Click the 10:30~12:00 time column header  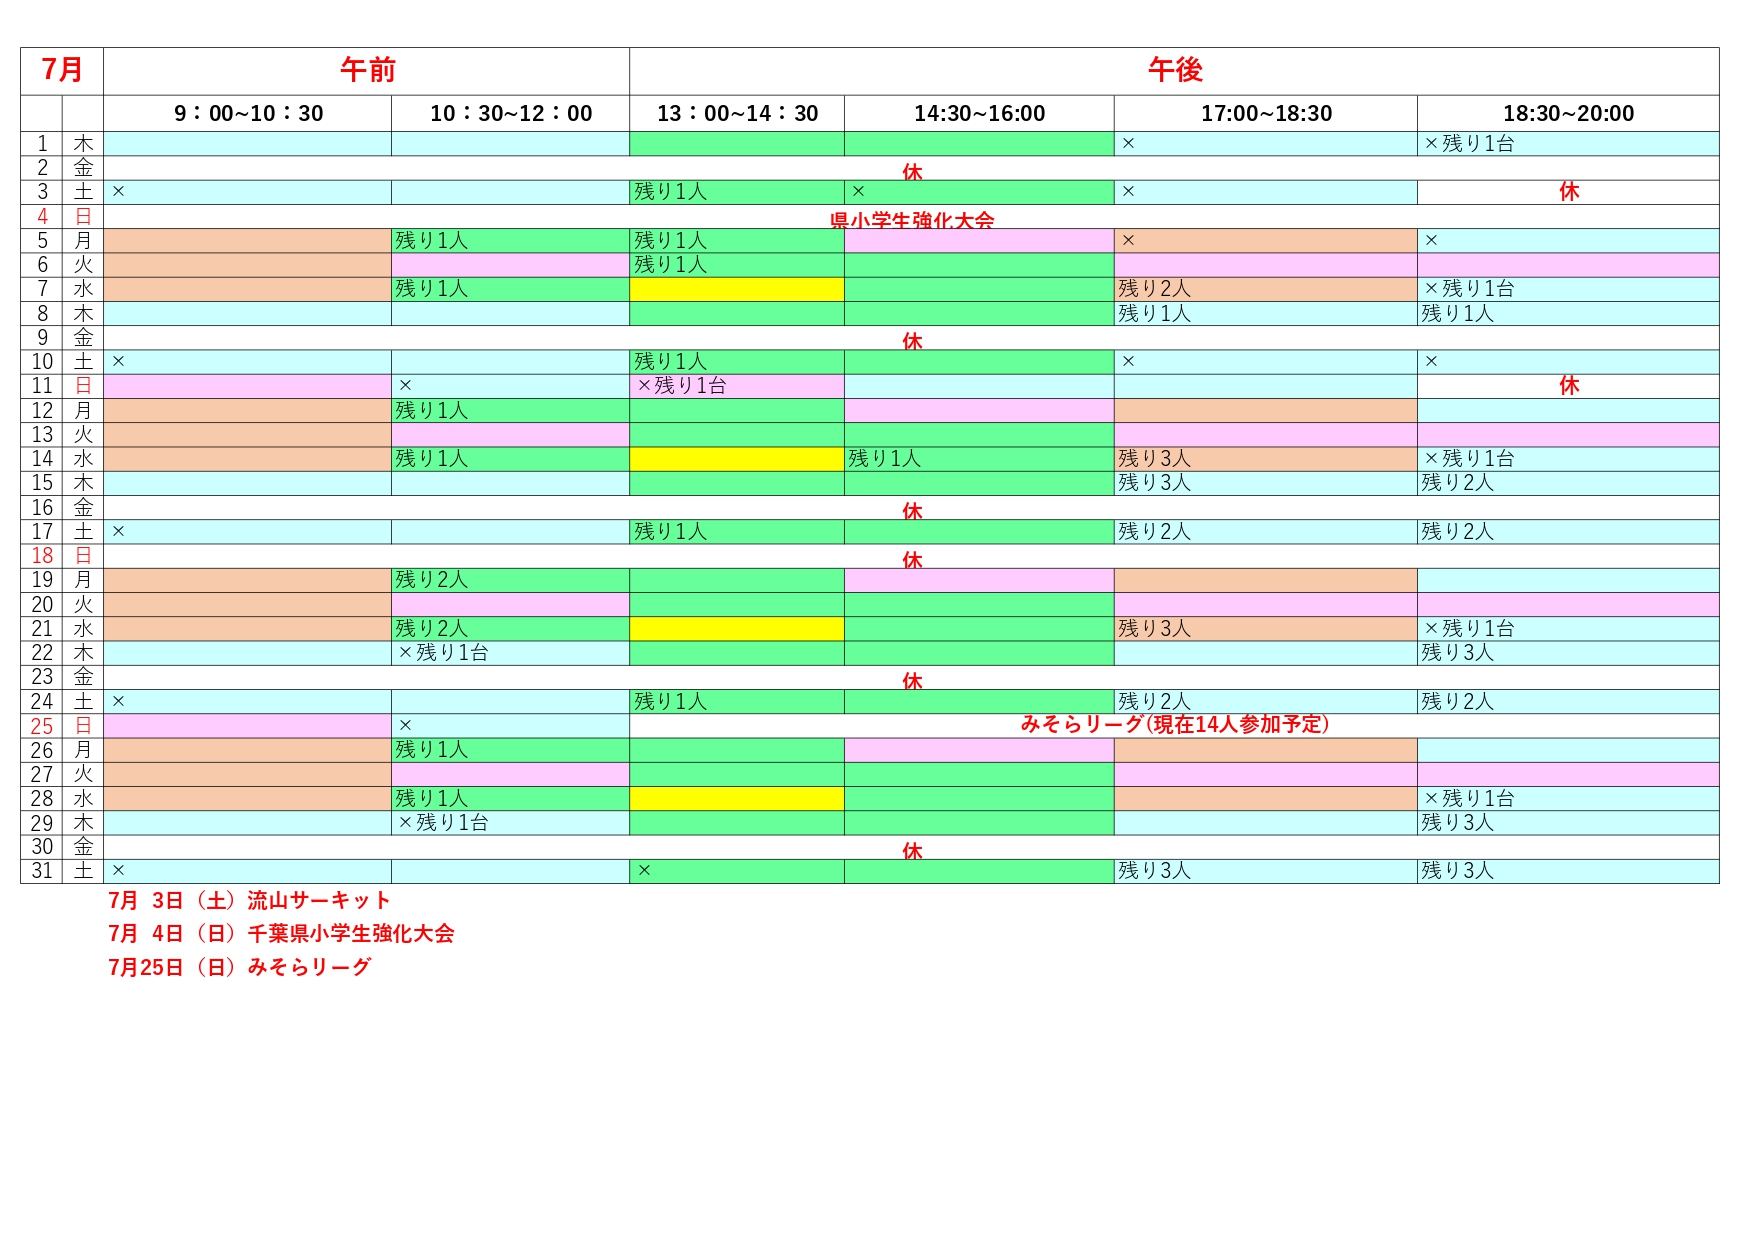coord(511,114)
